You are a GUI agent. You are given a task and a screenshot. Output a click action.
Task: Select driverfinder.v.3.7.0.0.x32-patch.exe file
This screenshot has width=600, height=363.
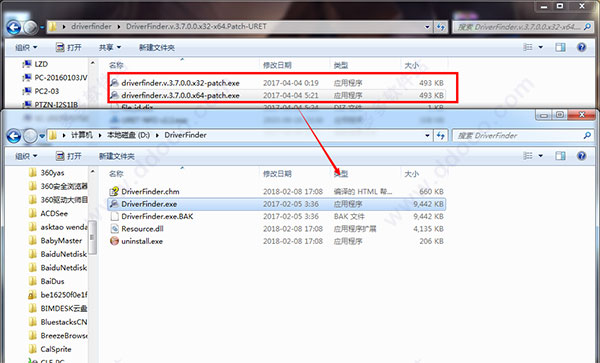pyautogui.click(x=277, y=83)
